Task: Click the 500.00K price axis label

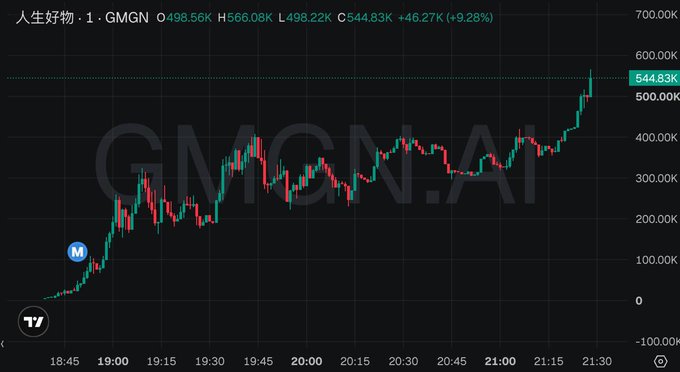Action: coord(656,96)
